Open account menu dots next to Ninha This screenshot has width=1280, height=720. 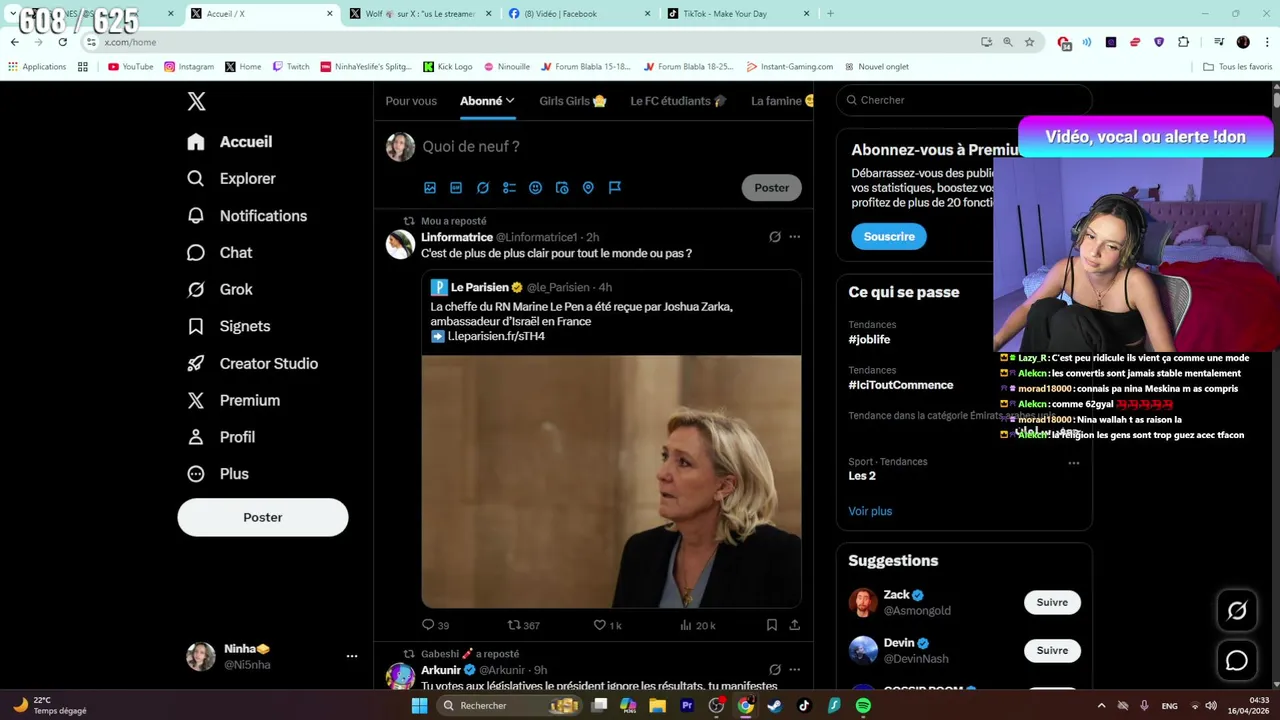click(x=352, y=656)
